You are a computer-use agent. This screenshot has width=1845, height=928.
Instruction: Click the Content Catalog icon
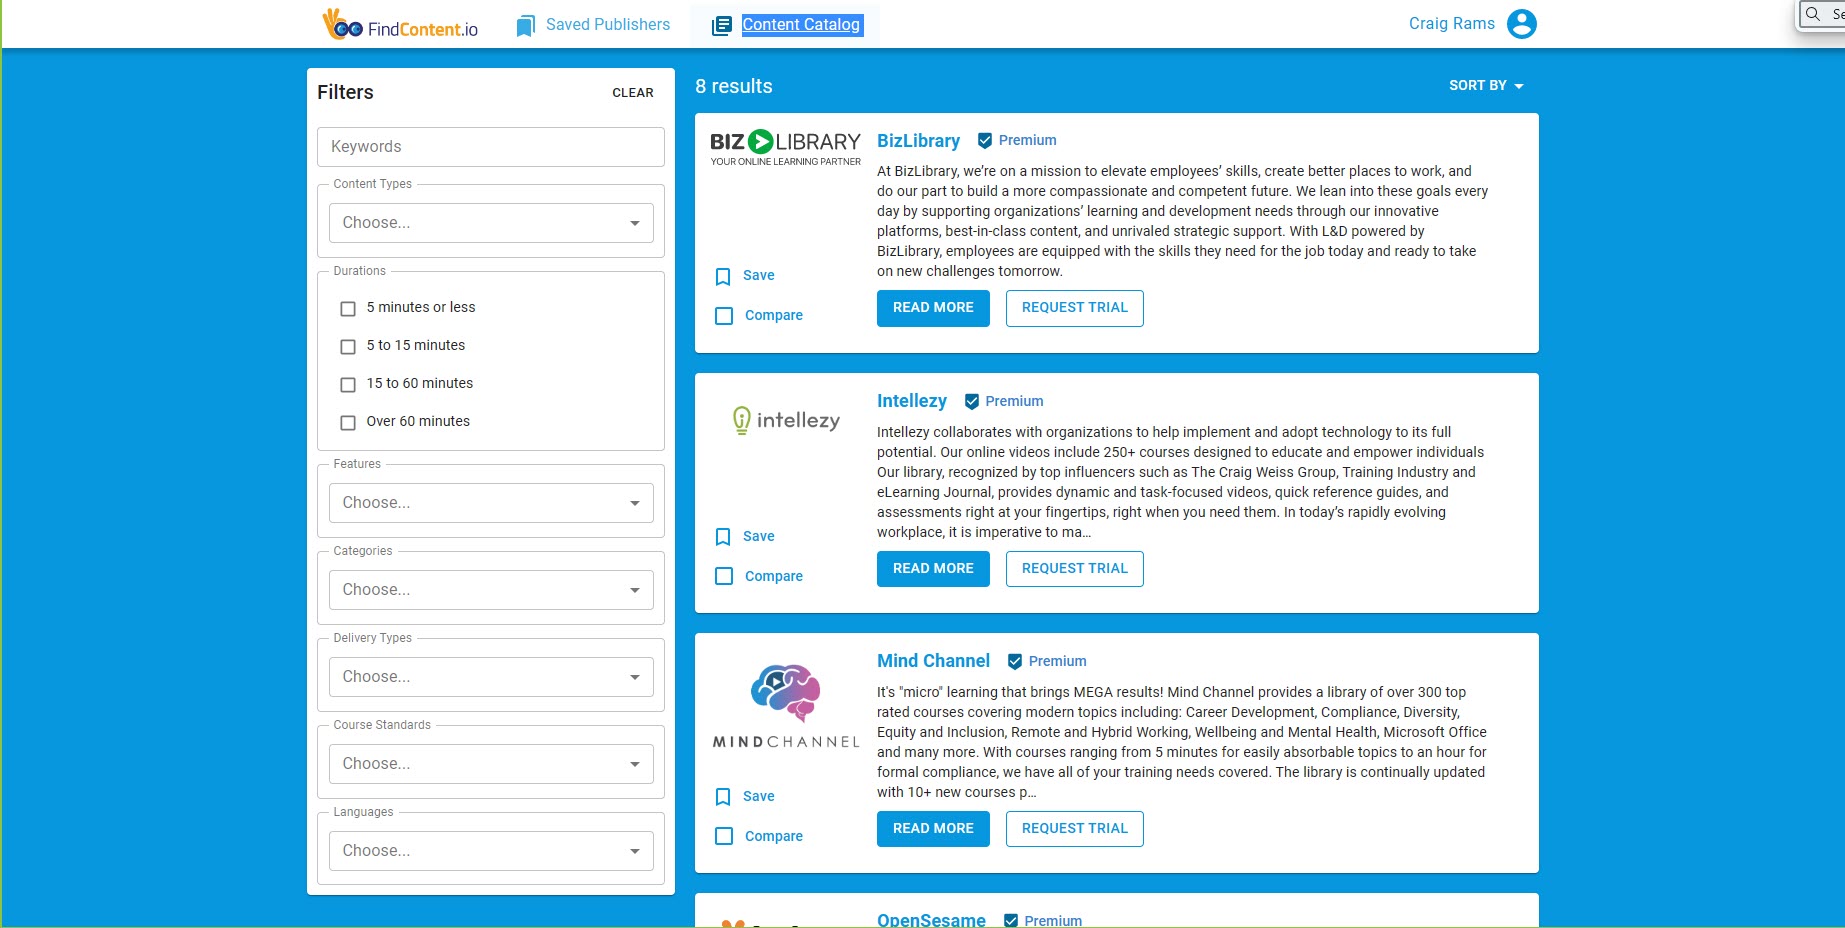tap(721, 26)
